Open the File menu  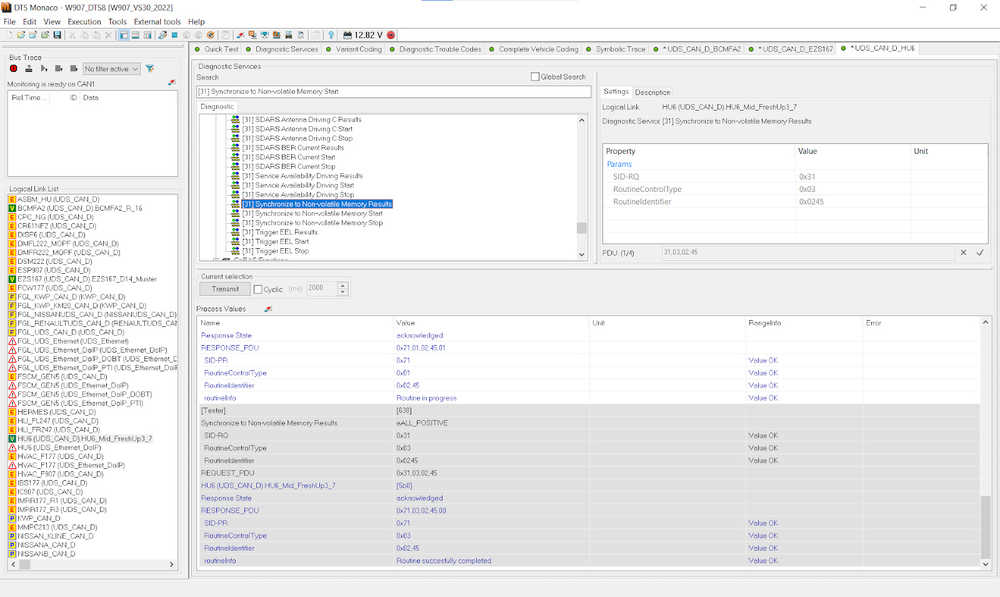[10, 22]
